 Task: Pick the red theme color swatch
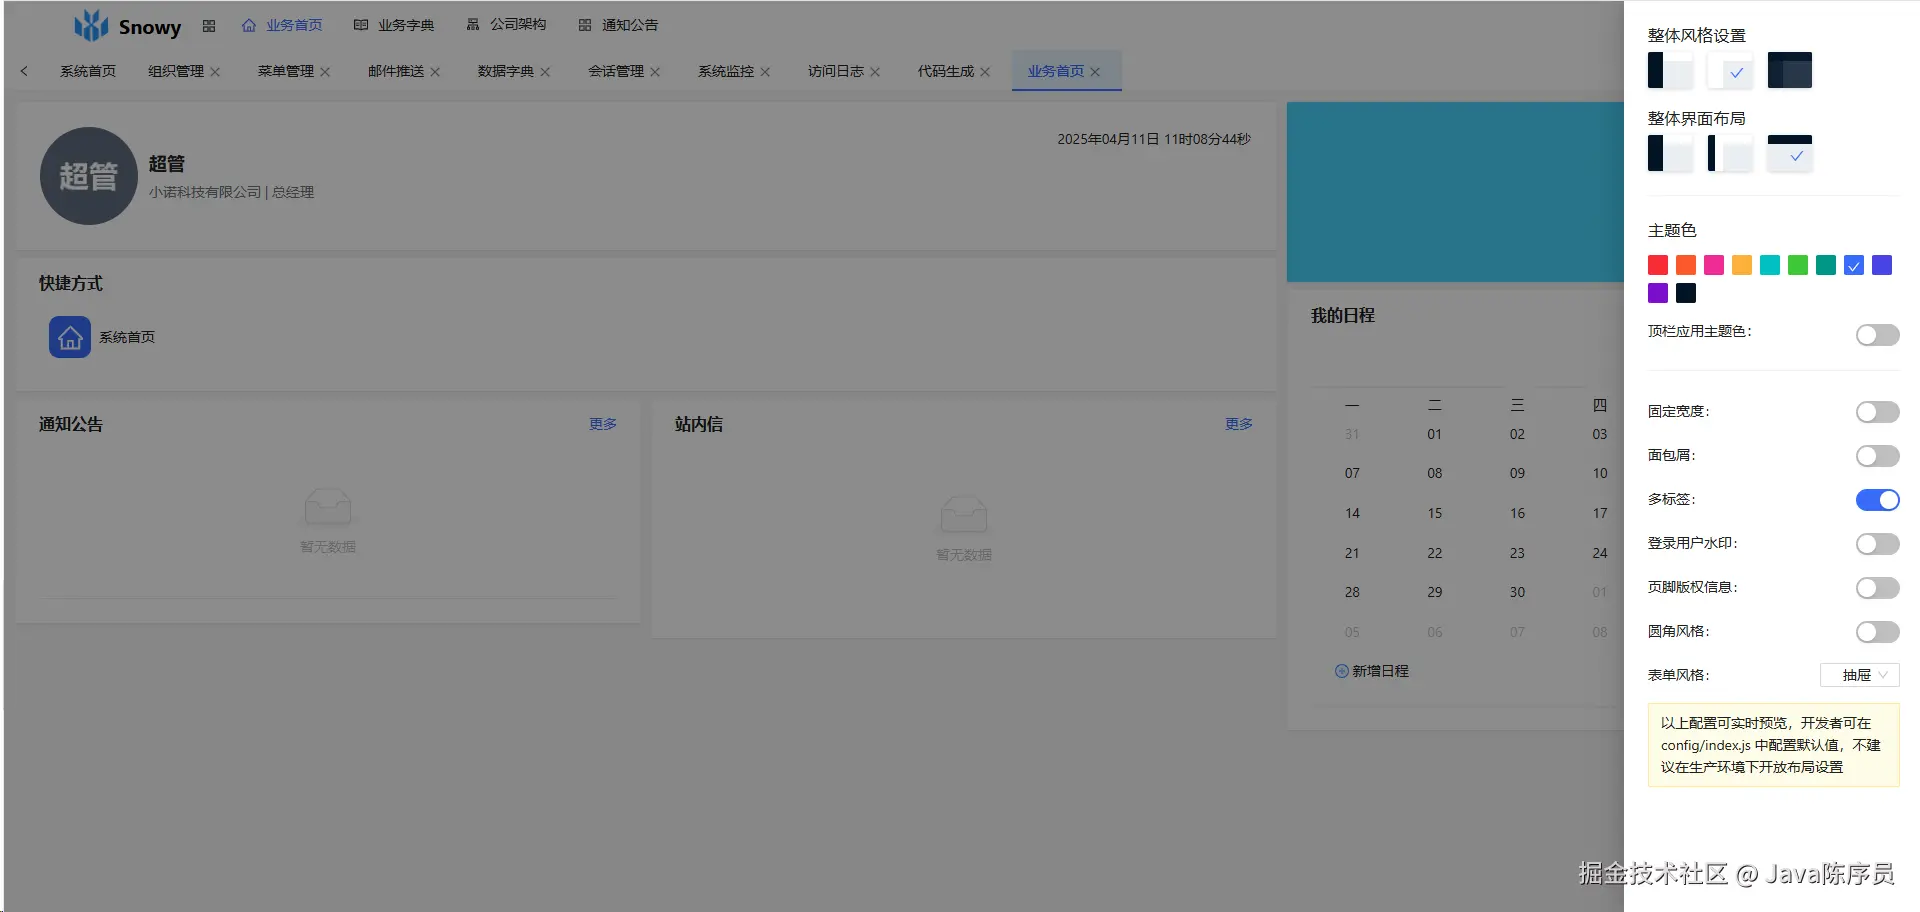click(1658, 265)
